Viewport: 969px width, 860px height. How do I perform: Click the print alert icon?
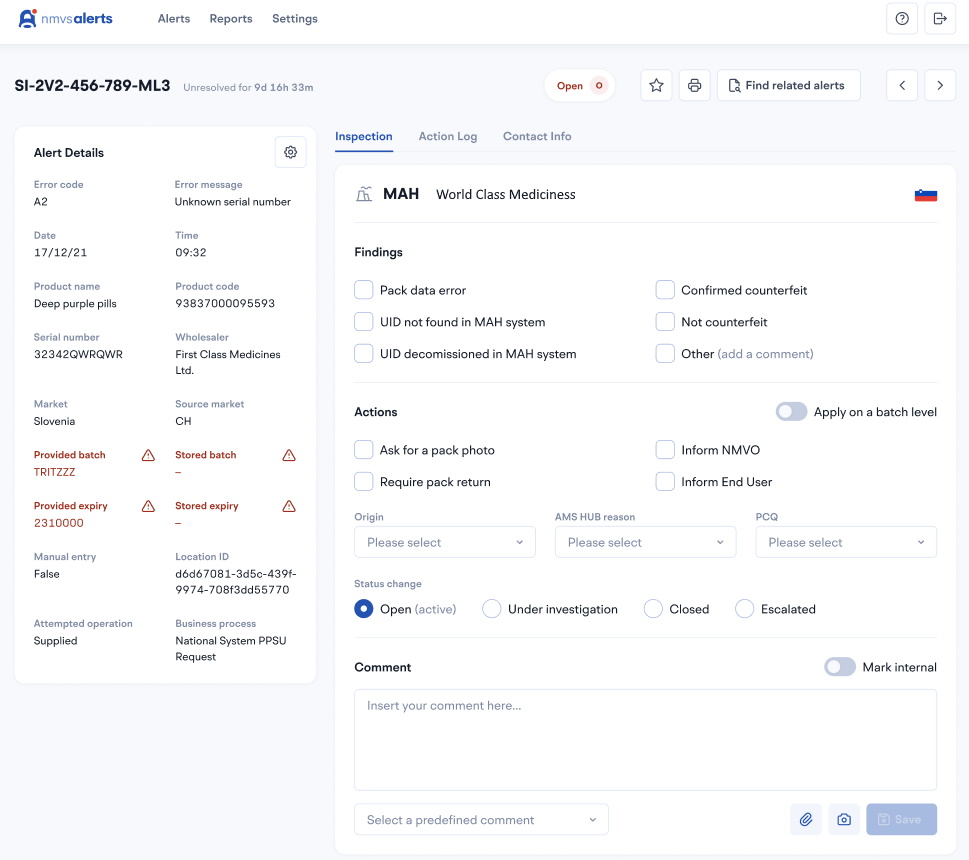tap(694, 86)
